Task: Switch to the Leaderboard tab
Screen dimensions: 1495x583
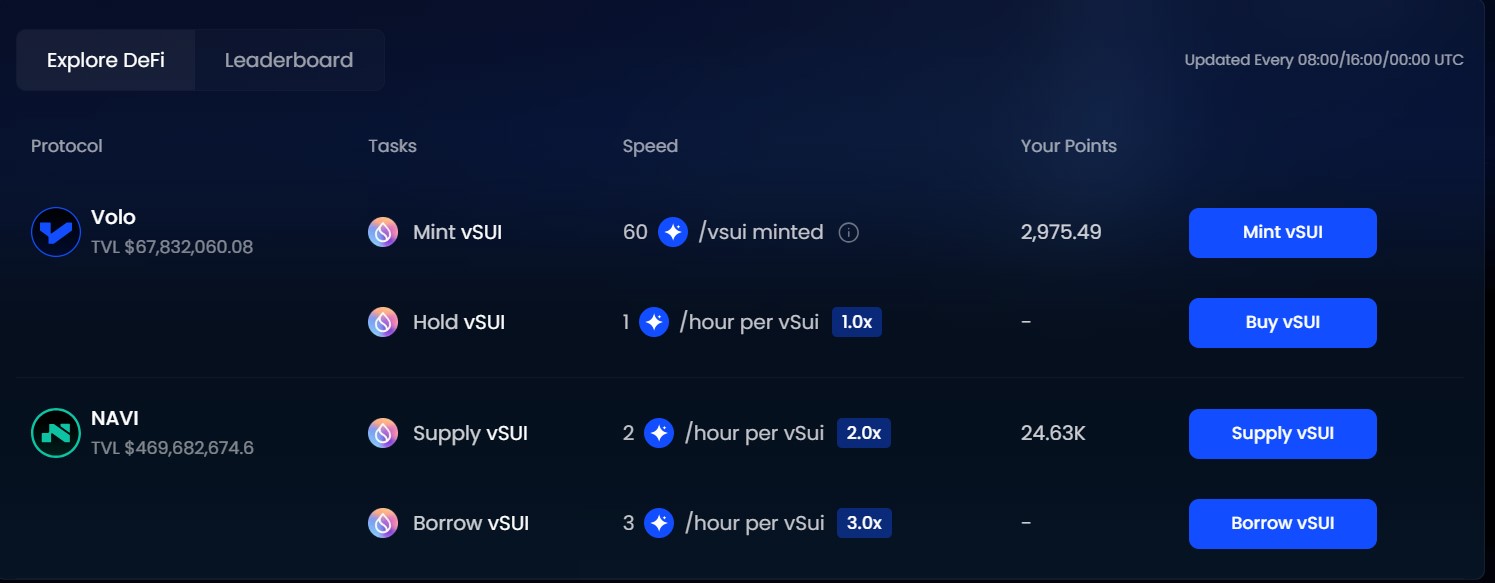Action: pyautogui.click(x=289, y=60)
